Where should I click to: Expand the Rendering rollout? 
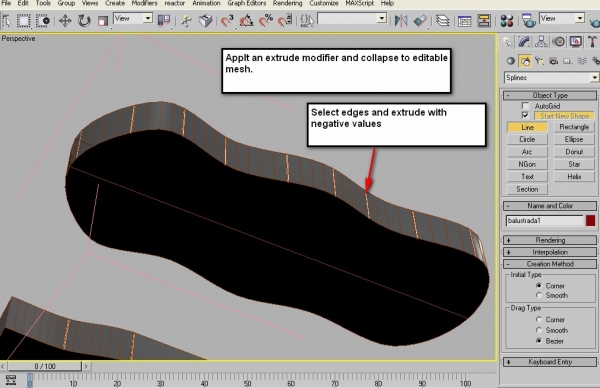point(550,240)
